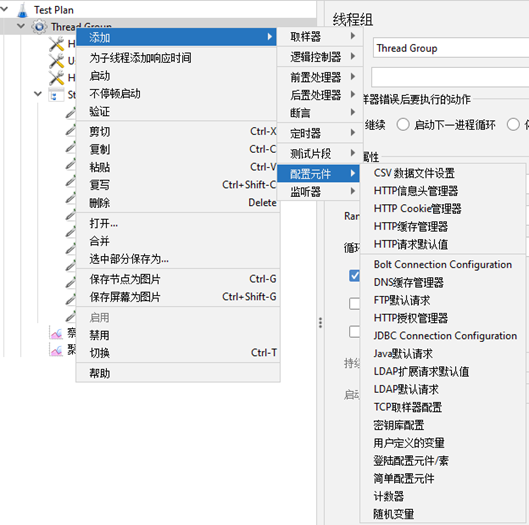The width and height of the screenshot is (529, 525).
Task: Add LDAP默认请求
Action: point(443,390)
